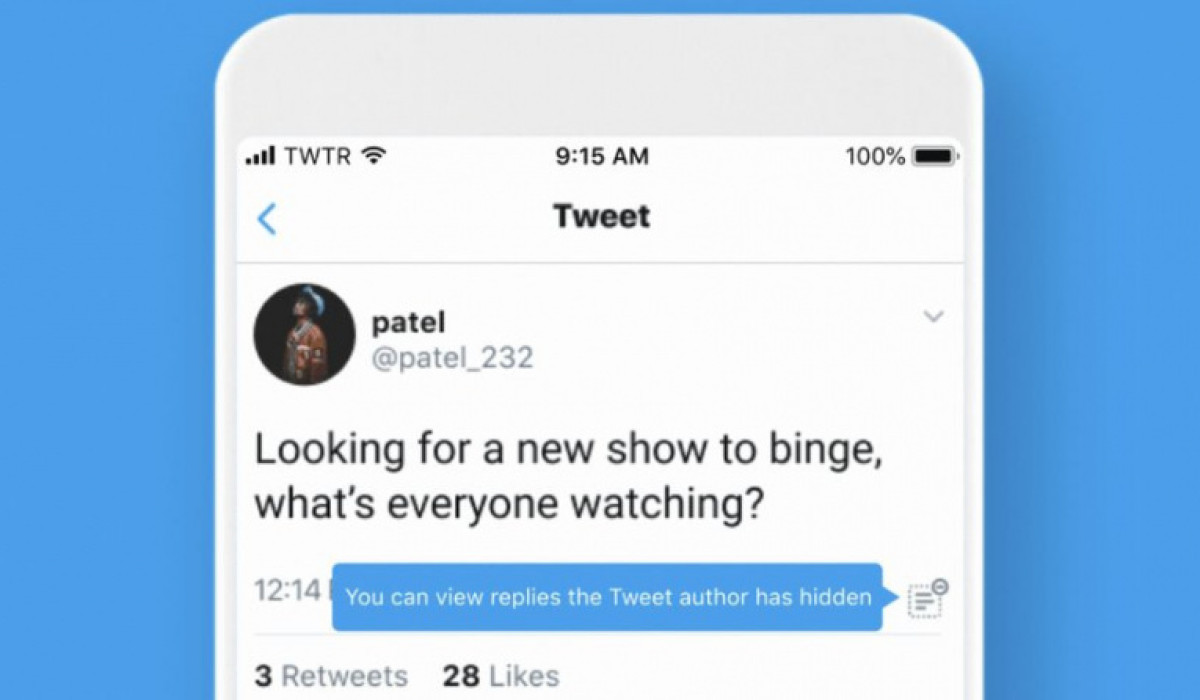This screenshot has width=1200, height=700.
Task: Expand the tweet options chevron
Action: click(x=933, y=317)
